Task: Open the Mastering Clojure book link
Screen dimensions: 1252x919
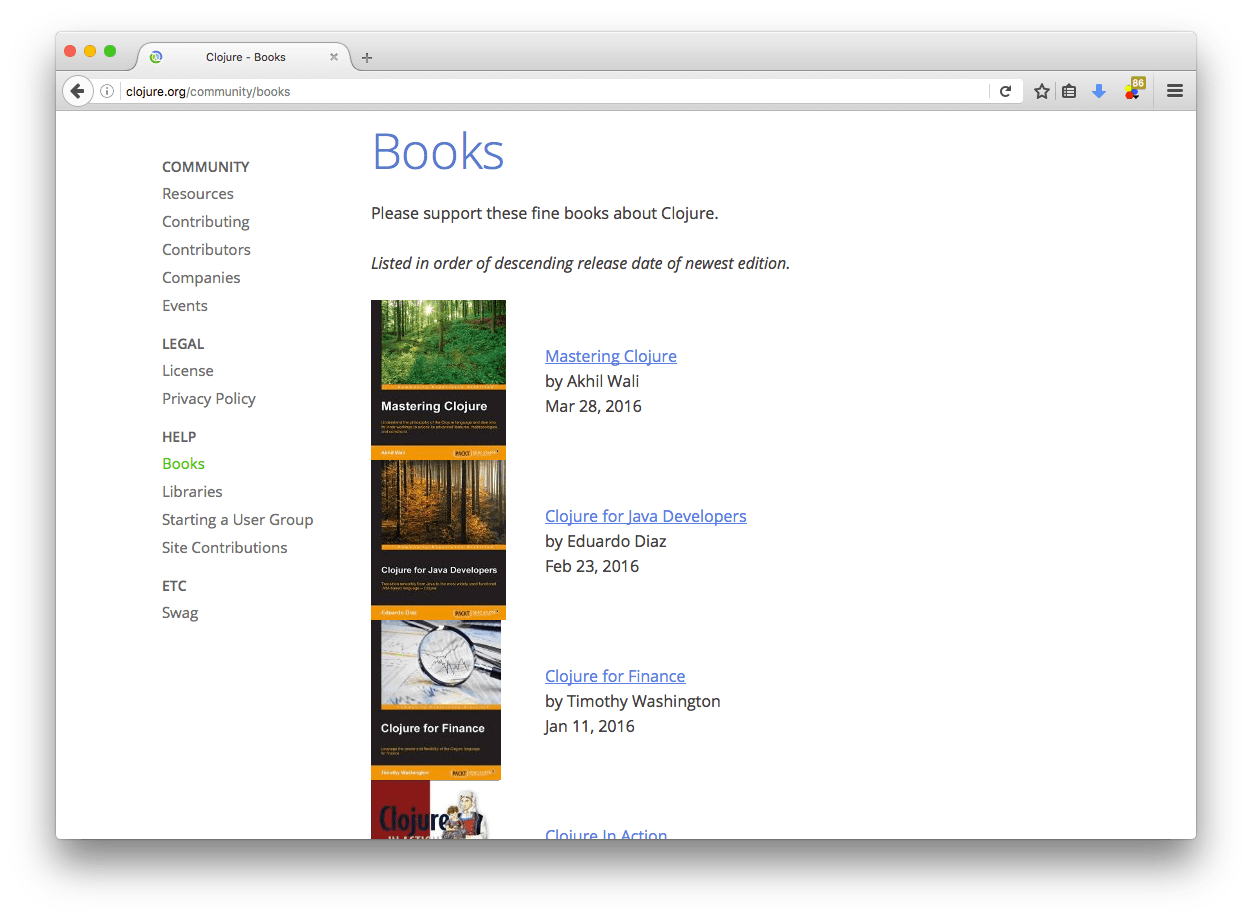Action: pos(611,356)
